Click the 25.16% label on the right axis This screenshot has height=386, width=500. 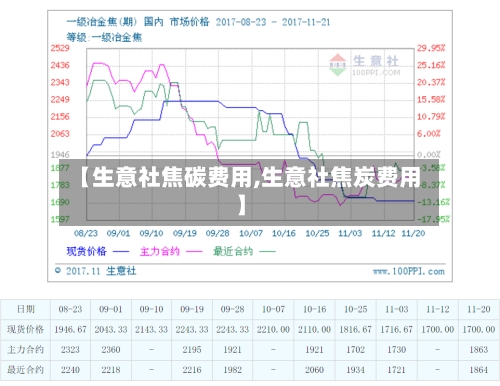pos(431,65)
